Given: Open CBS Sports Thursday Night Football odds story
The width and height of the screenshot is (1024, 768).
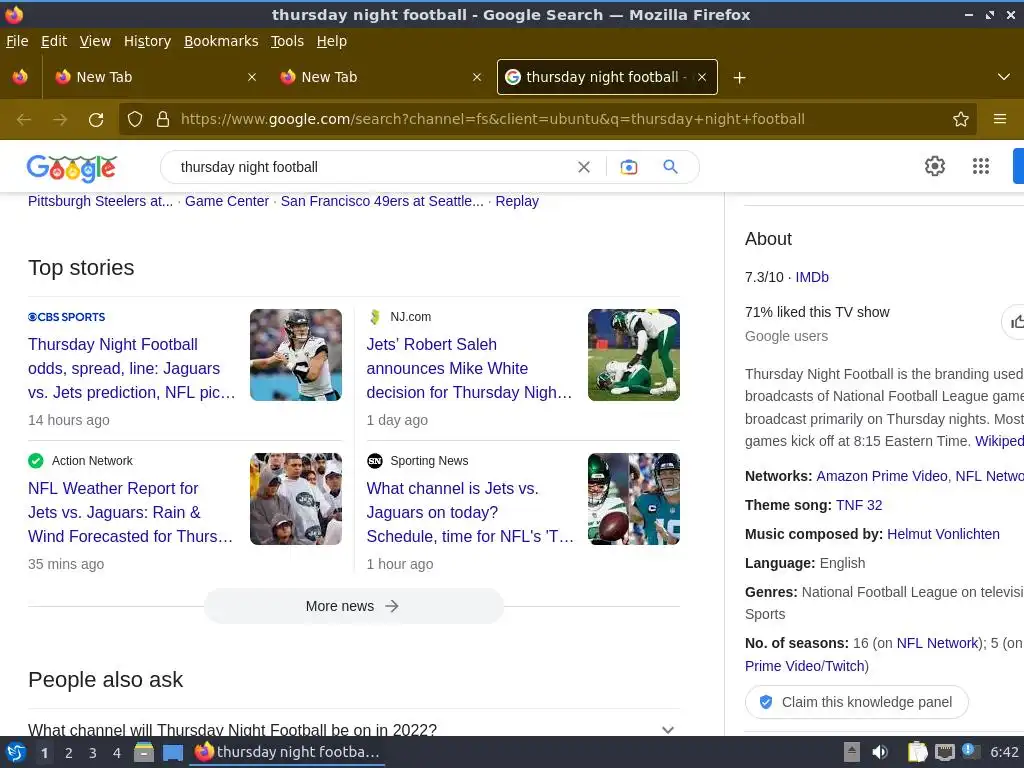Looking at the screenshot, I should click(131, 368).
